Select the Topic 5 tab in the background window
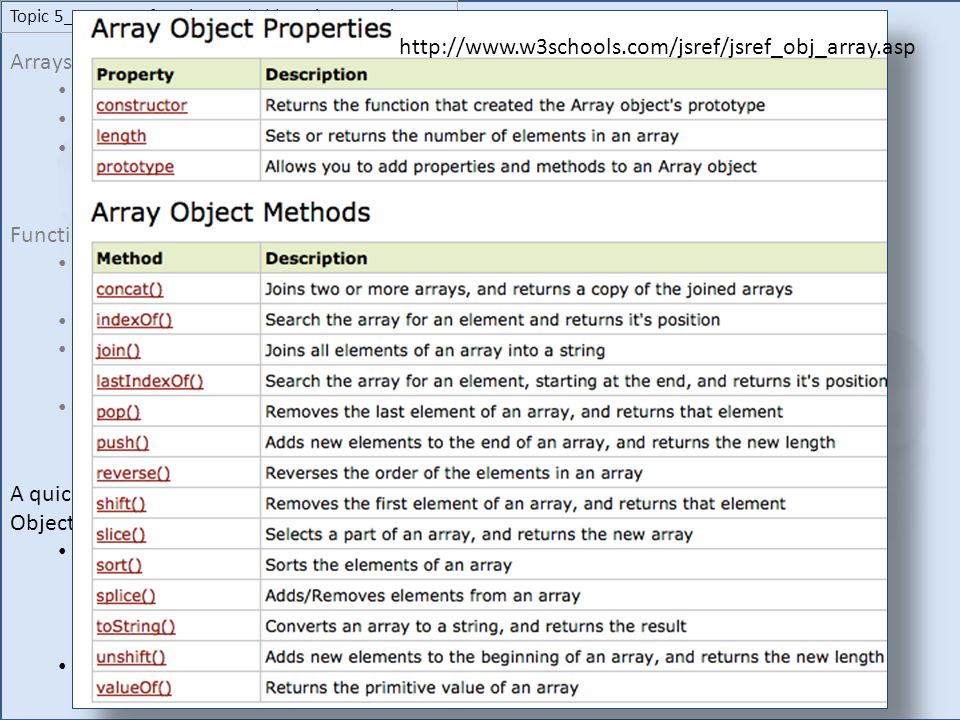 (x=38, y=17)
